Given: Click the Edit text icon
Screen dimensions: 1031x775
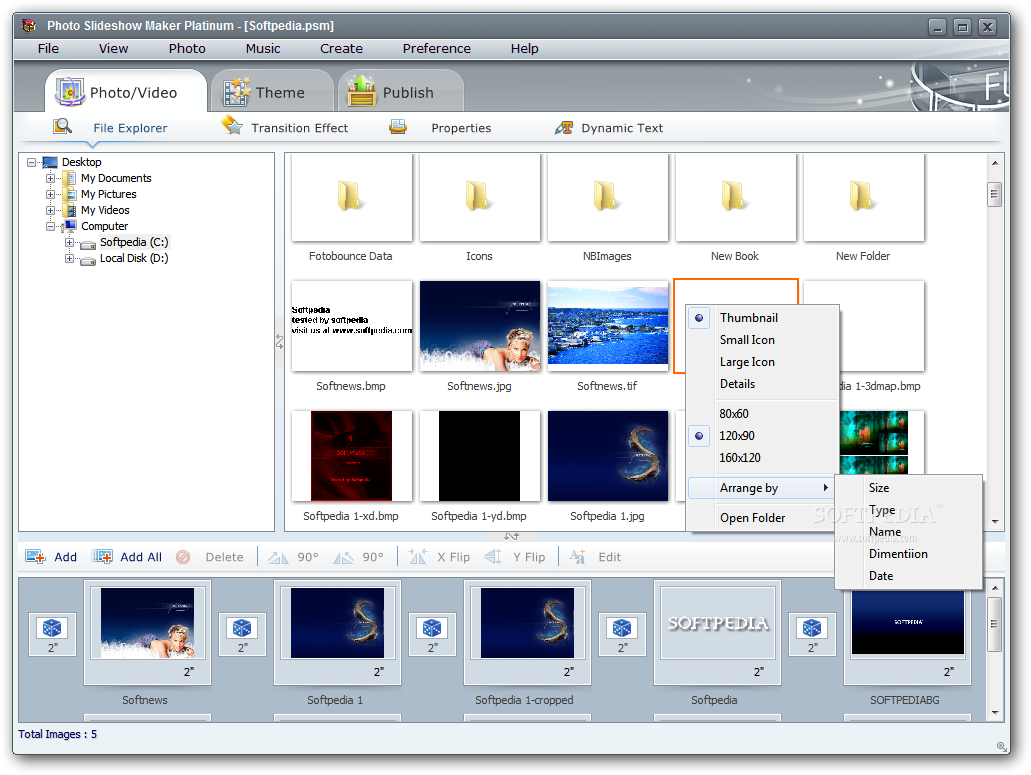Looking at the screenshot, I should 577,557.
